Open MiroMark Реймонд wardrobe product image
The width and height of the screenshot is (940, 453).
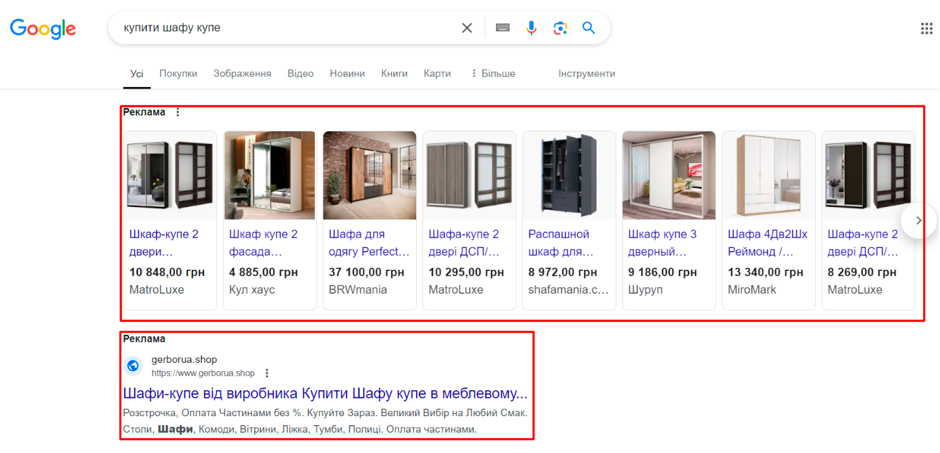point(768,175)
